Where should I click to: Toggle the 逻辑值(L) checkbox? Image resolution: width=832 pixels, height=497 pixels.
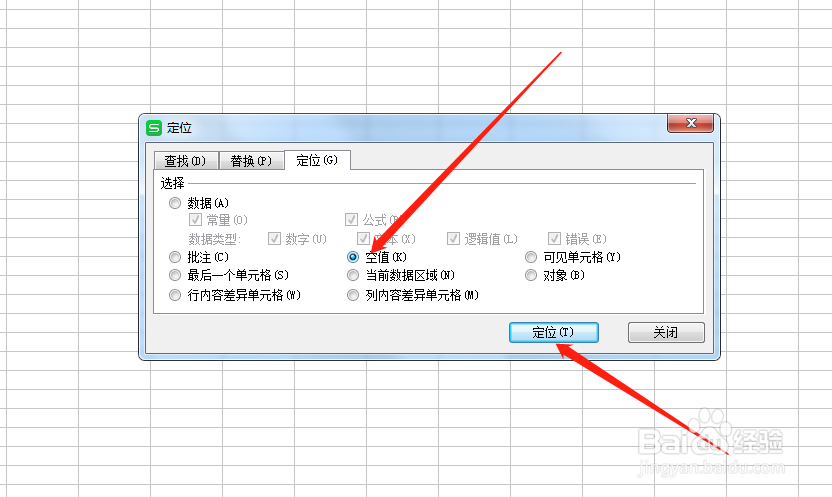(x=453, y=239)
